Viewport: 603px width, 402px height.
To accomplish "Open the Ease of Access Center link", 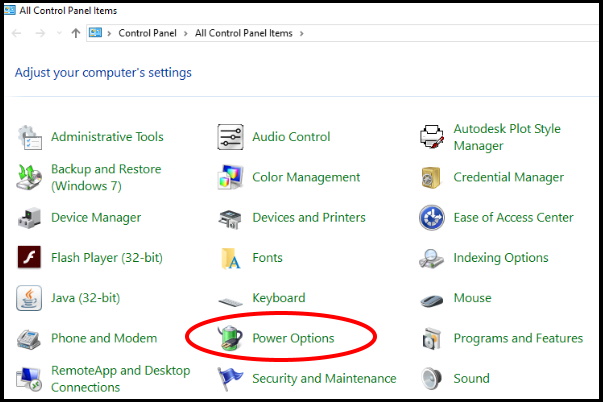I will pyautogui.click(x=513, y=218).
